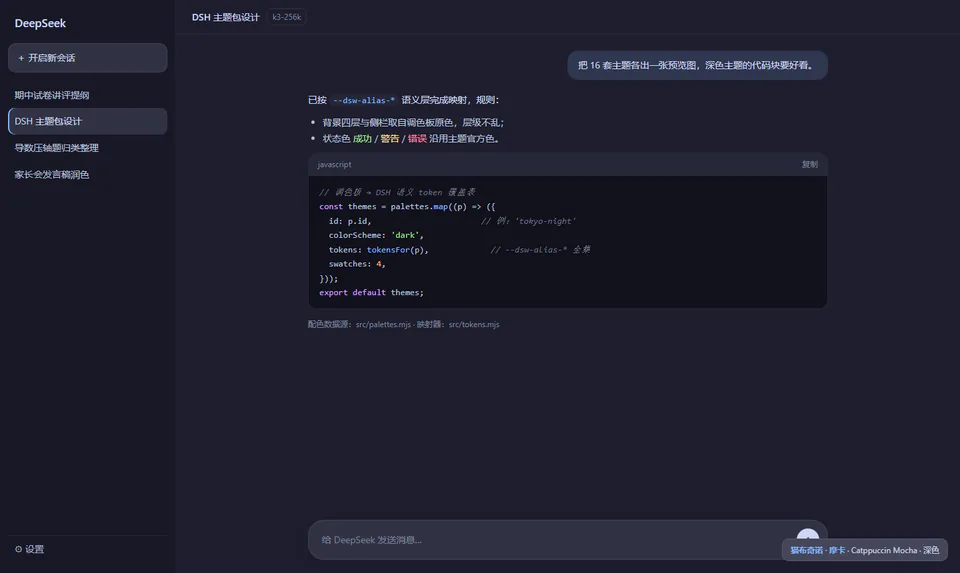Click the user message bubble about 16 套主题
Viewport: 960px width, 573px height.
pos(697,66)
